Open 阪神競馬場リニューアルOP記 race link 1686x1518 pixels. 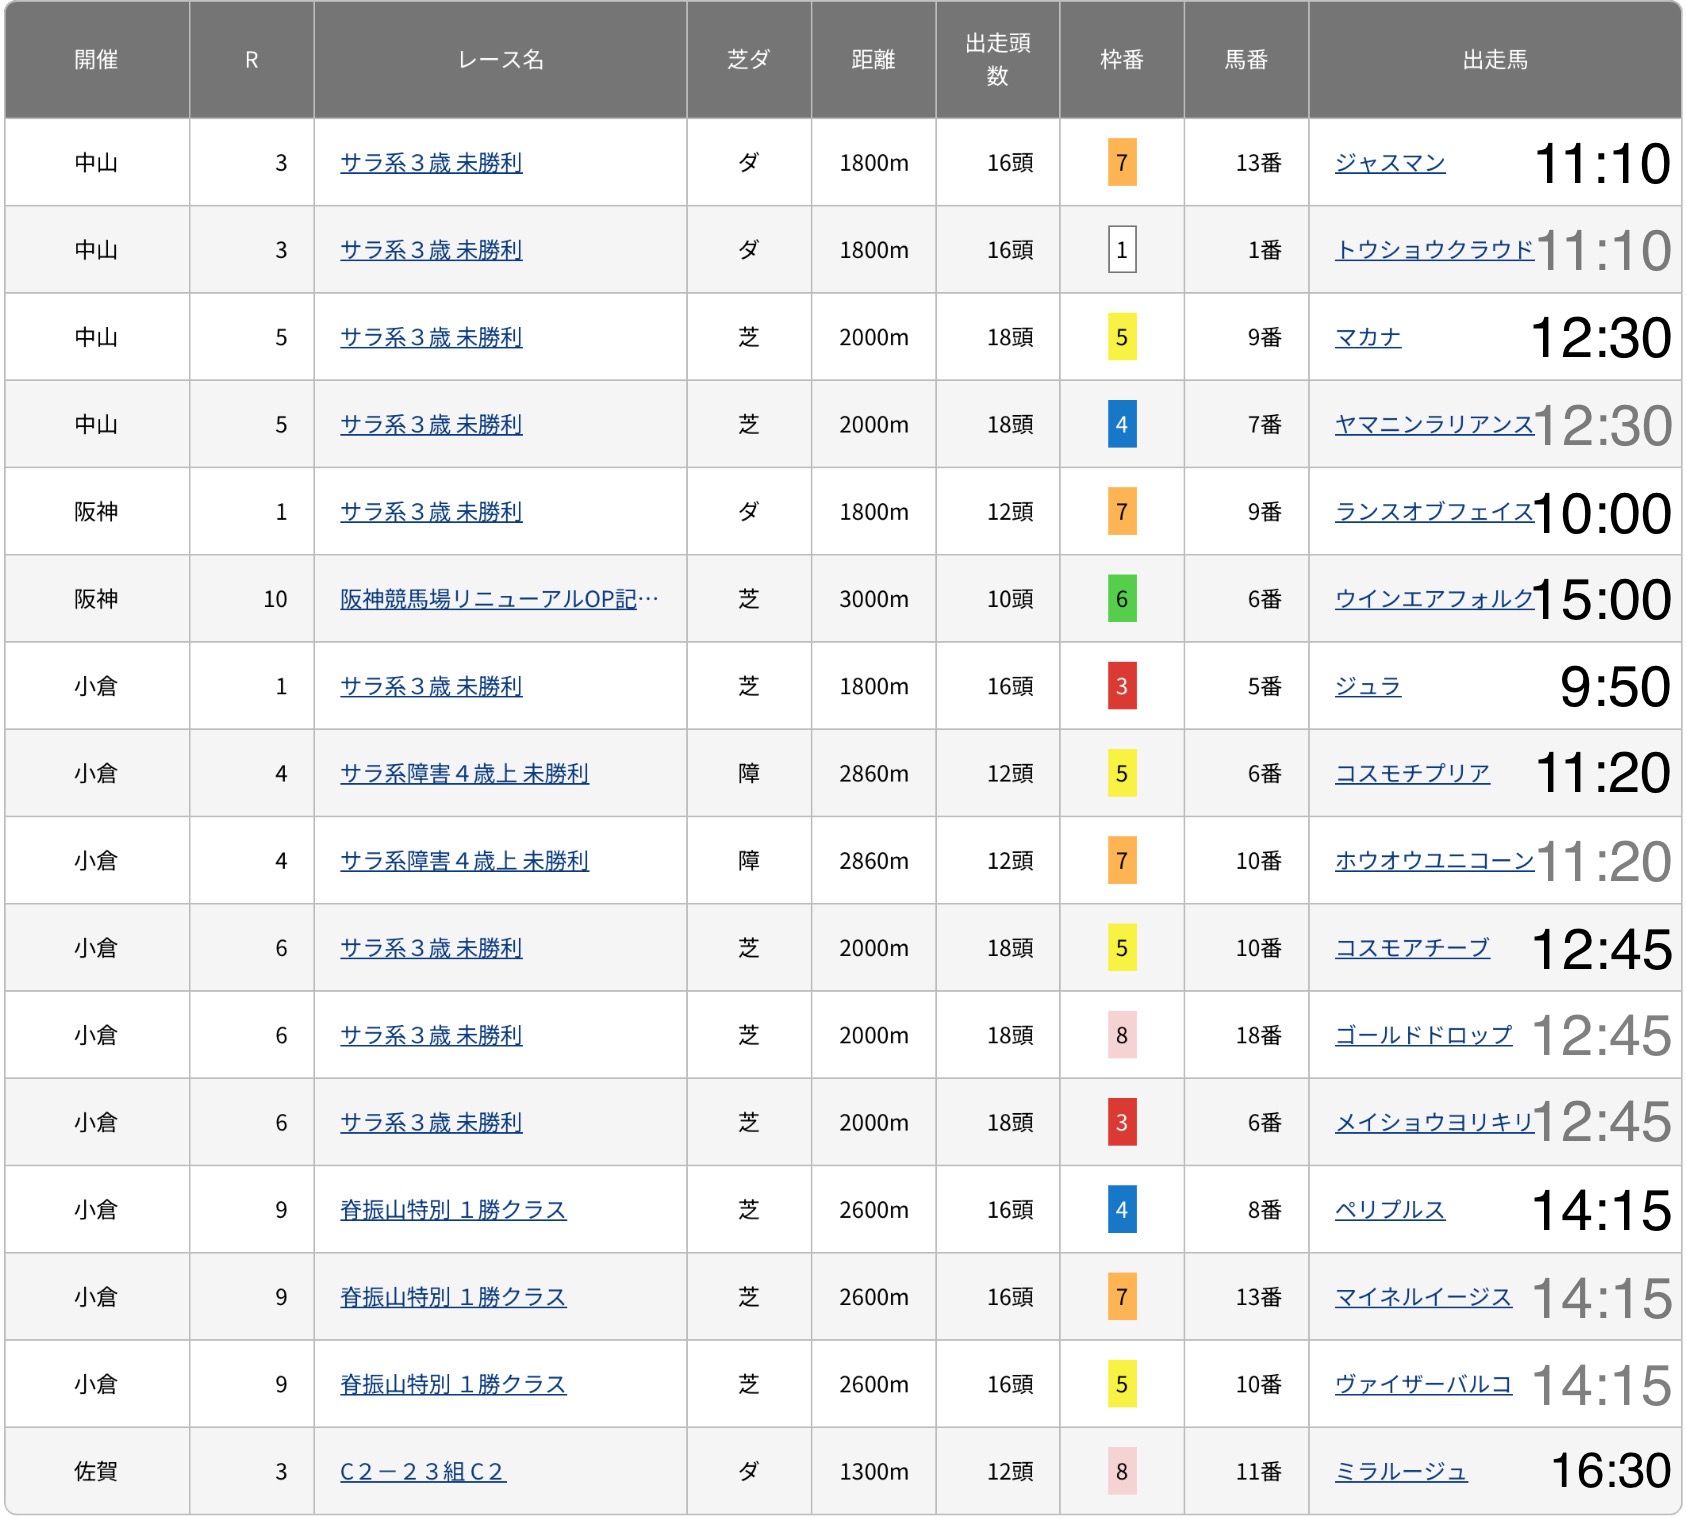coord(499,599)
